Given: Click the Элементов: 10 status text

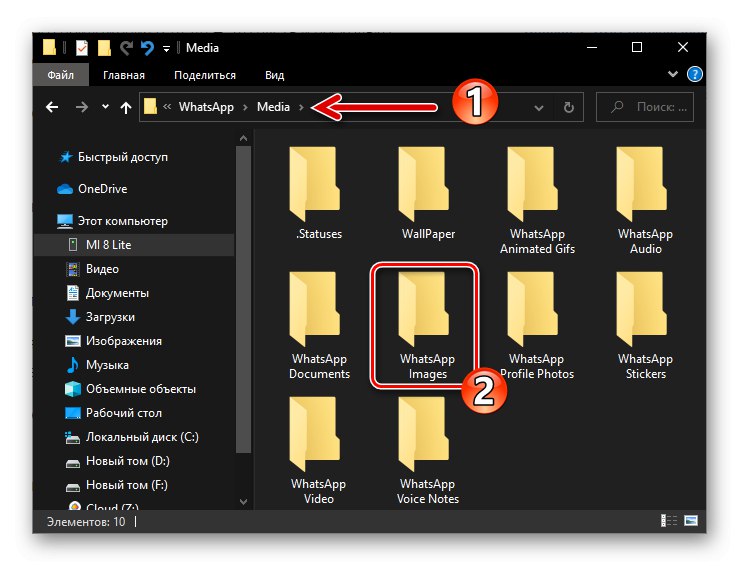Looking at the screenshot, I should coord(86,522).
